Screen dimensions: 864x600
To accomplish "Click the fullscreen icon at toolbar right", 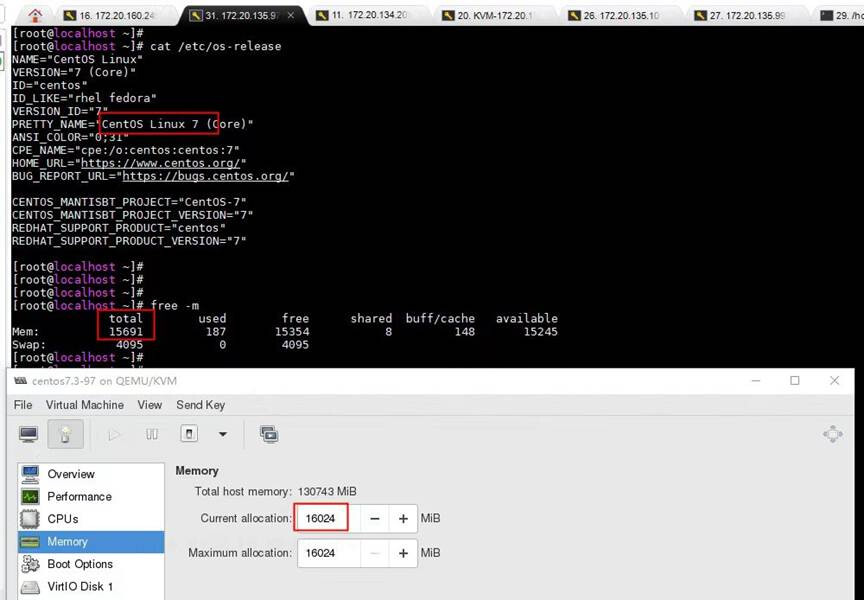I will point(832,434).
